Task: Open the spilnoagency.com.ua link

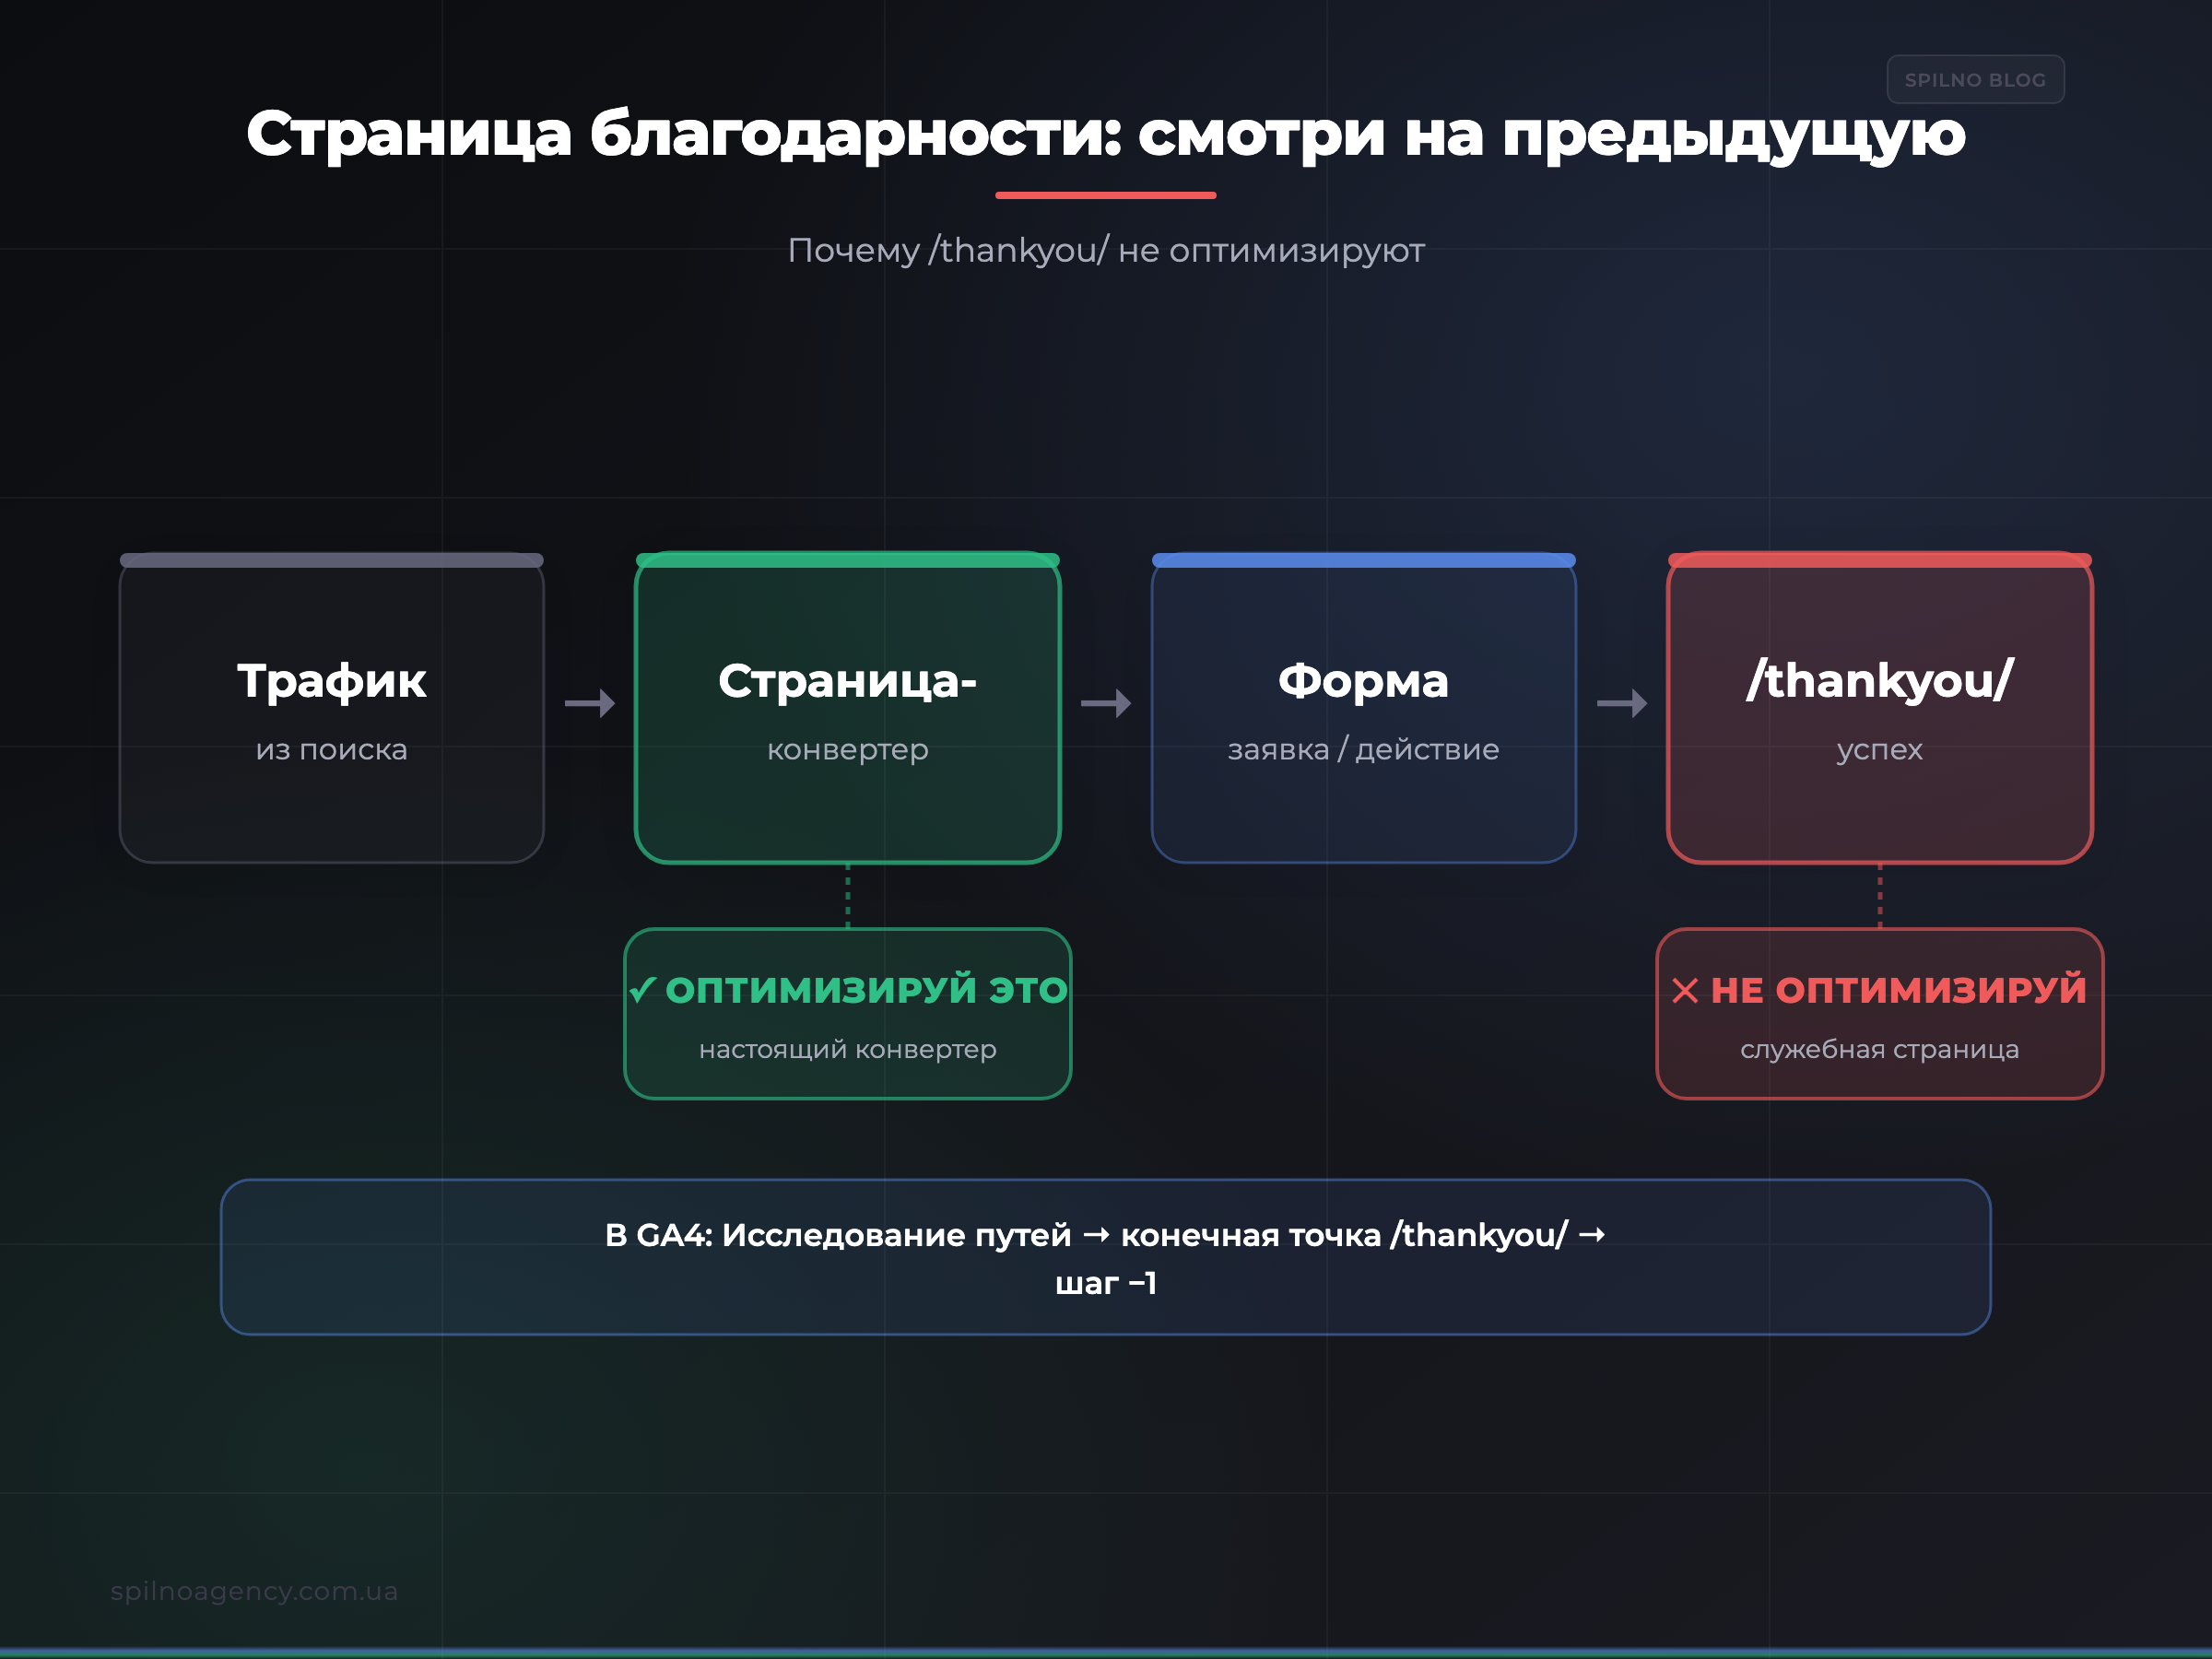Action: (254, 1591)
